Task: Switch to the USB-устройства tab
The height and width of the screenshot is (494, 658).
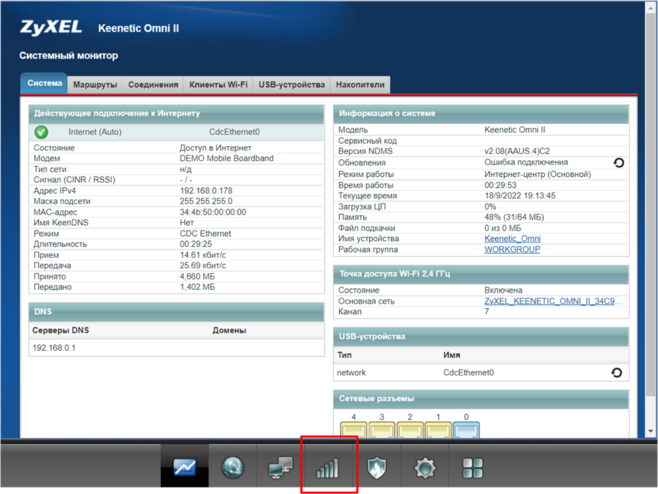Action: click(292, 85)
